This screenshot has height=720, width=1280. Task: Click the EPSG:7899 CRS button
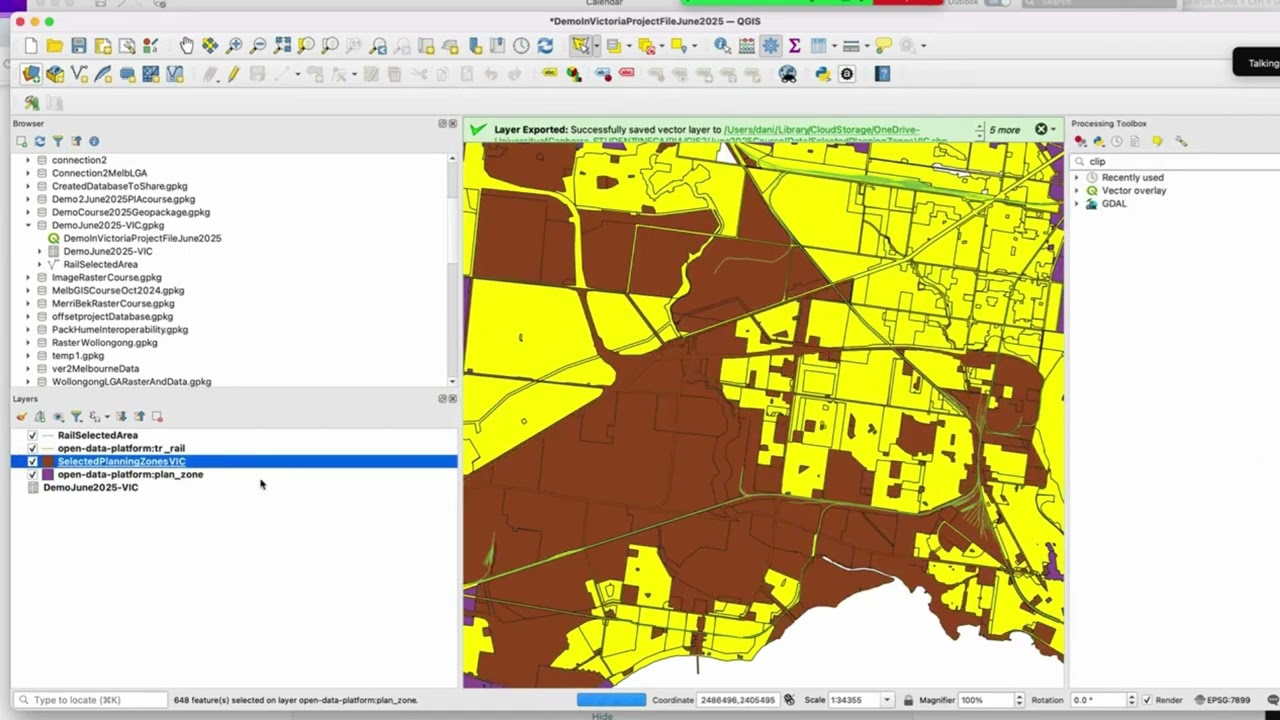tap(1221, 700)
